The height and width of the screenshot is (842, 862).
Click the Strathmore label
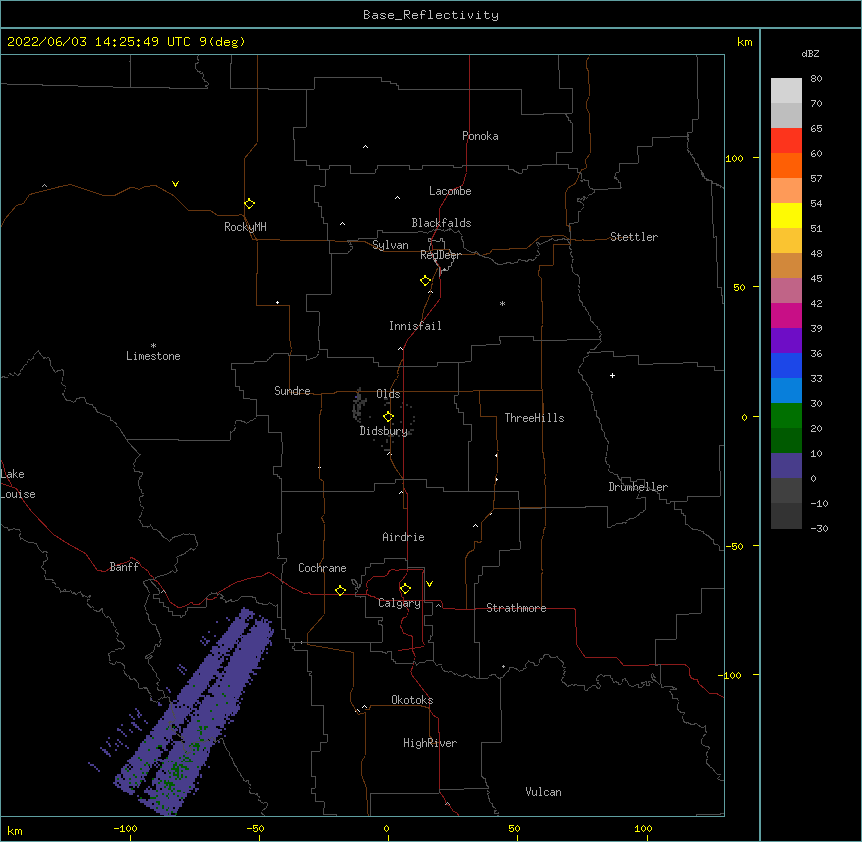coord(516,608)
